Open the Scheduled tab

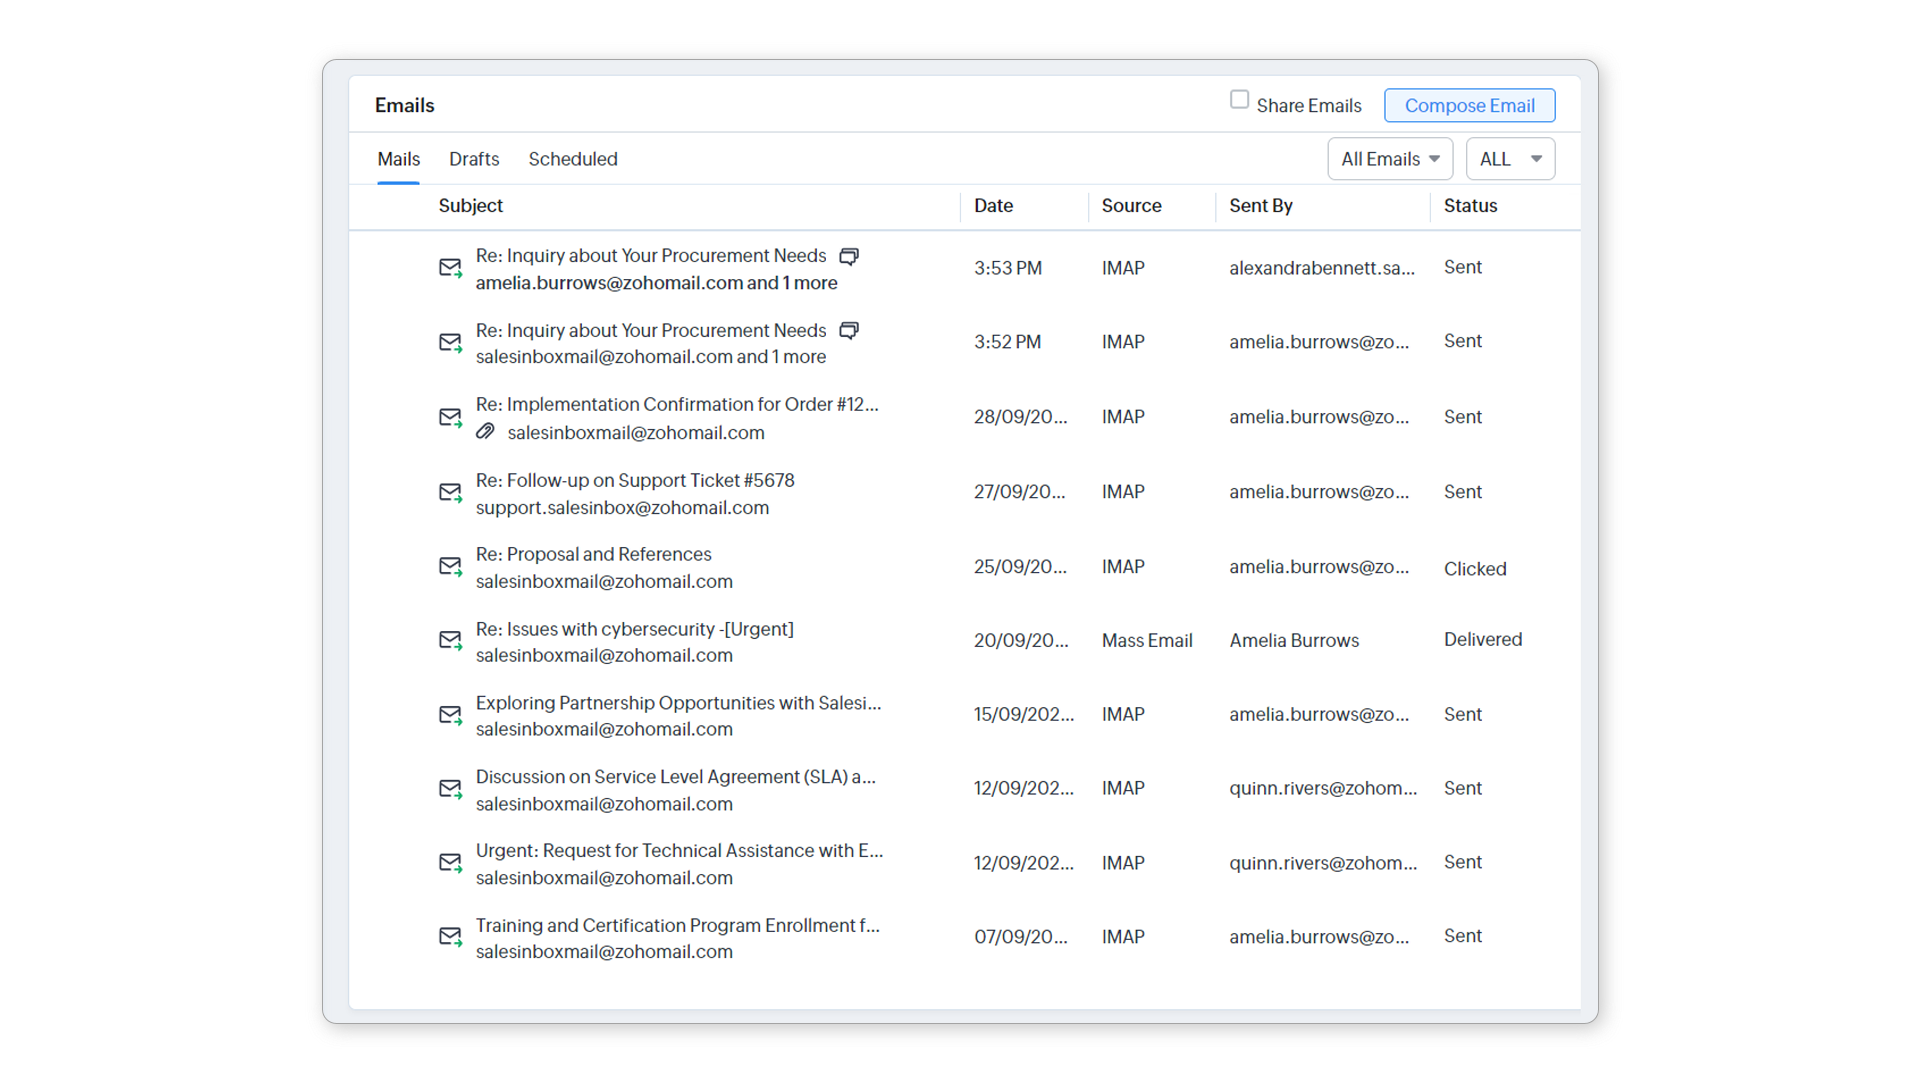point(573,159)
